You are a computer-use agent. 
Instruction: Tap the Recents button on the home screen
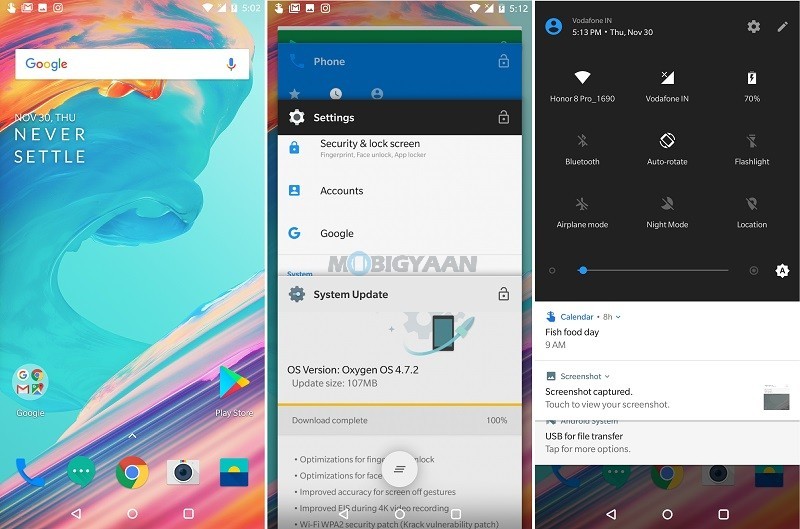click(x=188, y=514)
